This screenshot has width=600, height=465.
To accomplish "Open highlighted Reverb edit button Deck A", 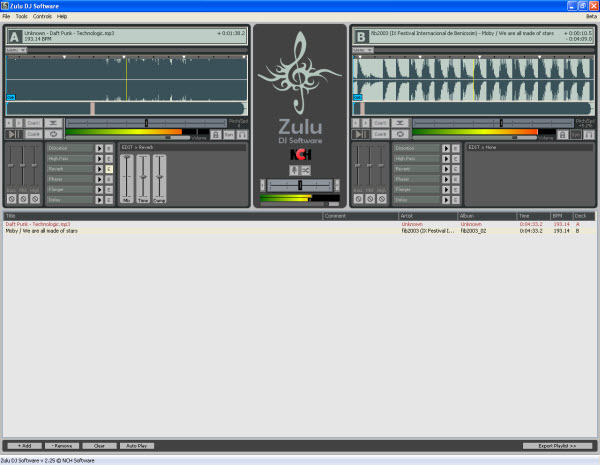I will (109, 169).
